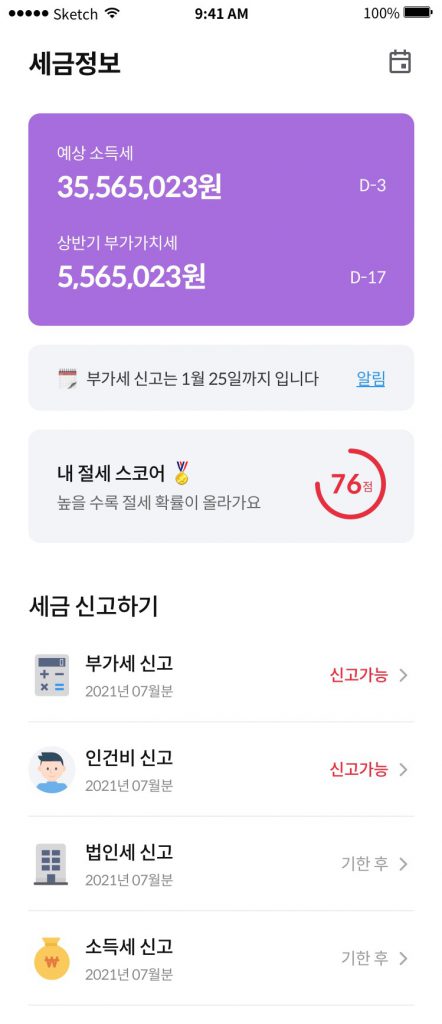Tap the money bag icon for 소득세 신고

click(51, 958)
